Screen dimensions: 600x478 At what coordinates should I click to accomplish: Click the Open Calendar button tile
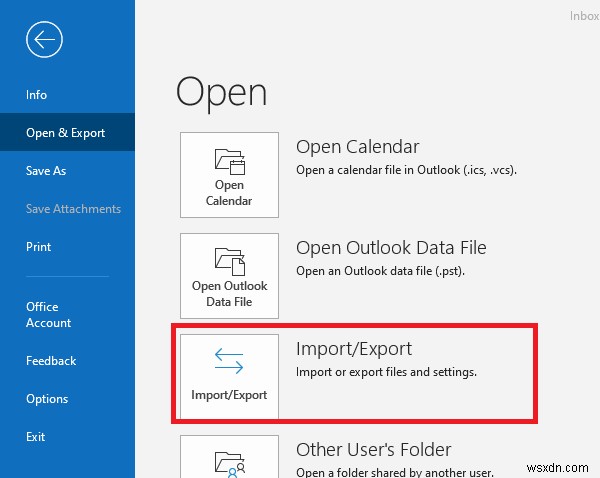pyautogui.click(x=229, y=175)
